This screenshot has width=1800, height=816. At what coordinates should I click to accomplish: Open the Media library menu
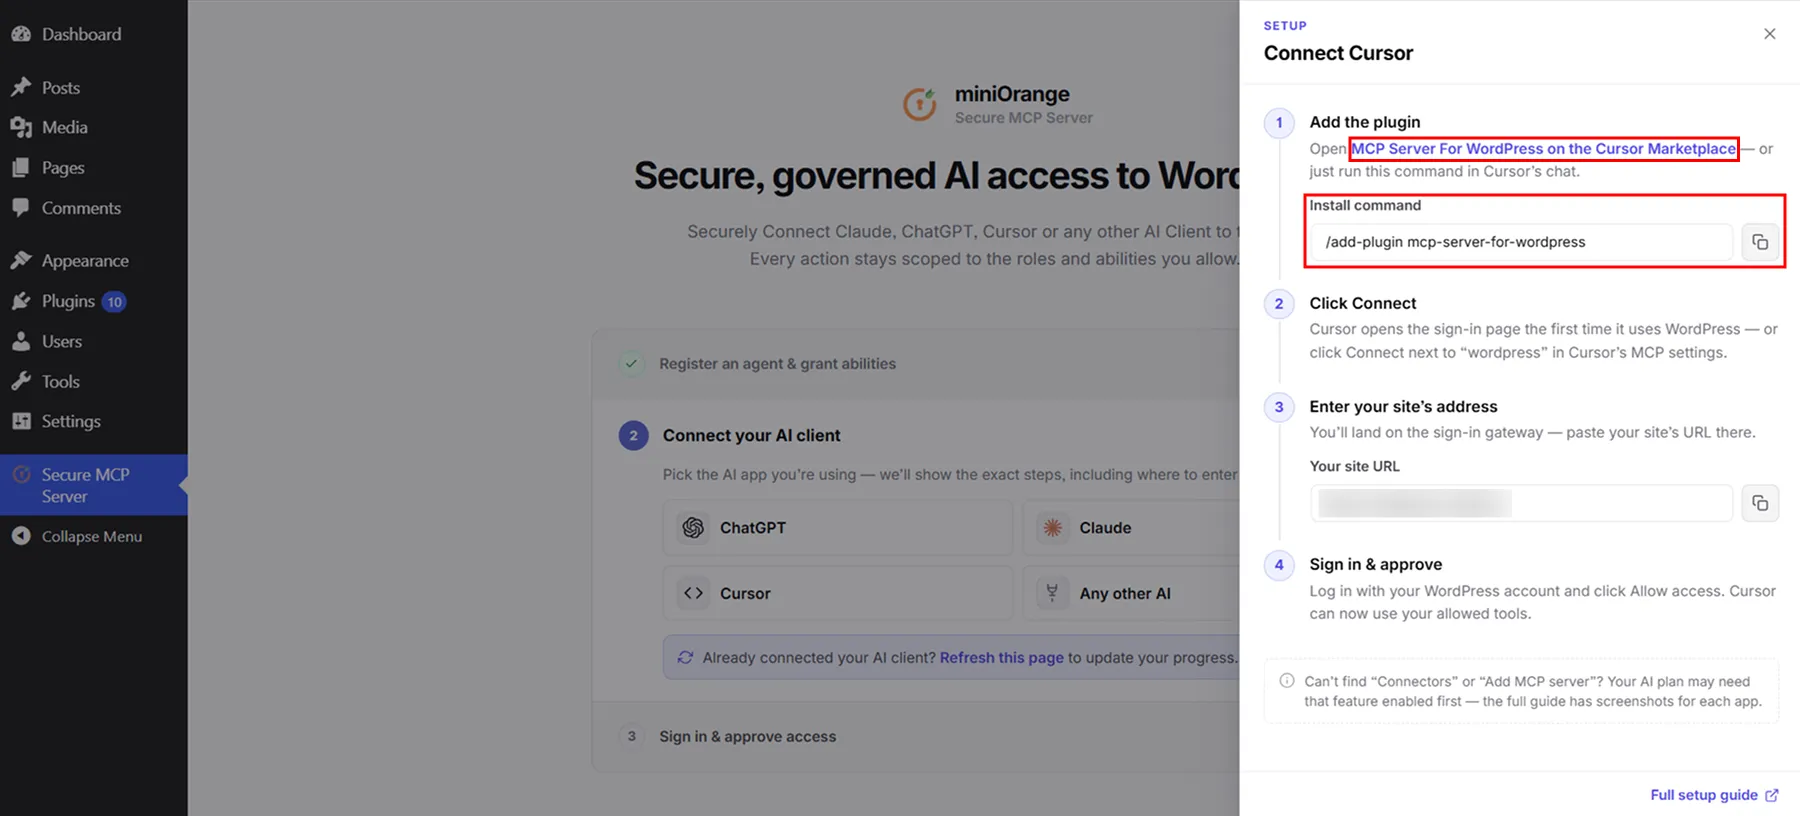click(x=93, y=127)
